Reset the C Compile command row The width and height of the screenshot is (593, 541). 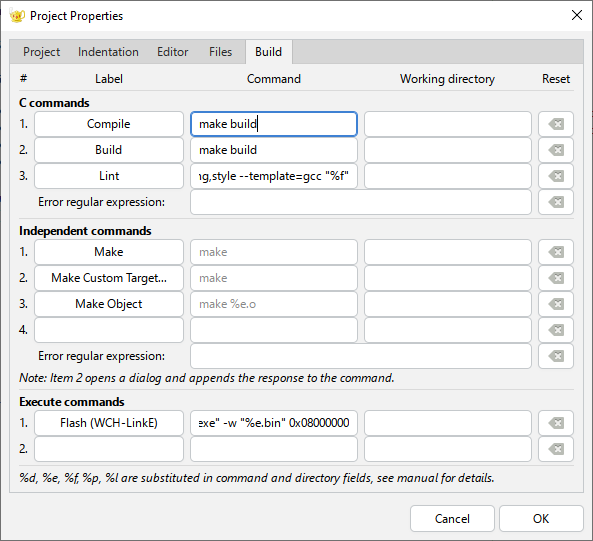pos(556,124)
